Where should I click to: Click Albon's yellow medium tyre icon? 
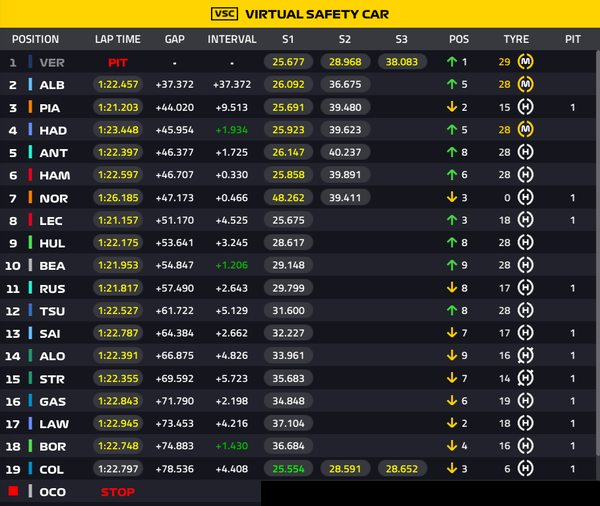point(525,84)
